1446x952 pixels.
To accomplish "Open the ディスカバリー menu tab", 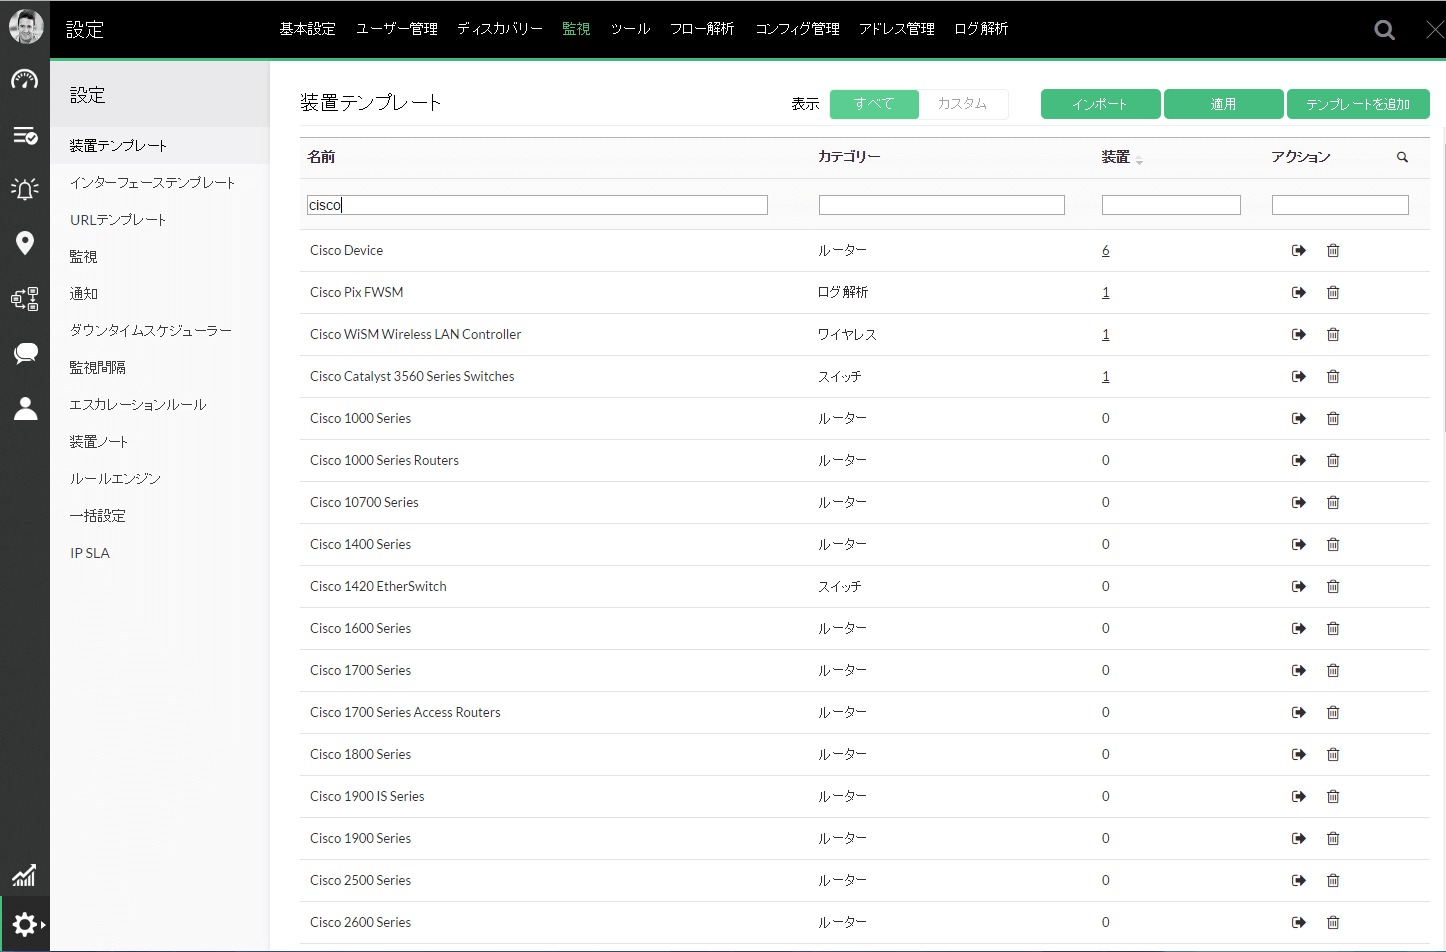I will point(499,29).
